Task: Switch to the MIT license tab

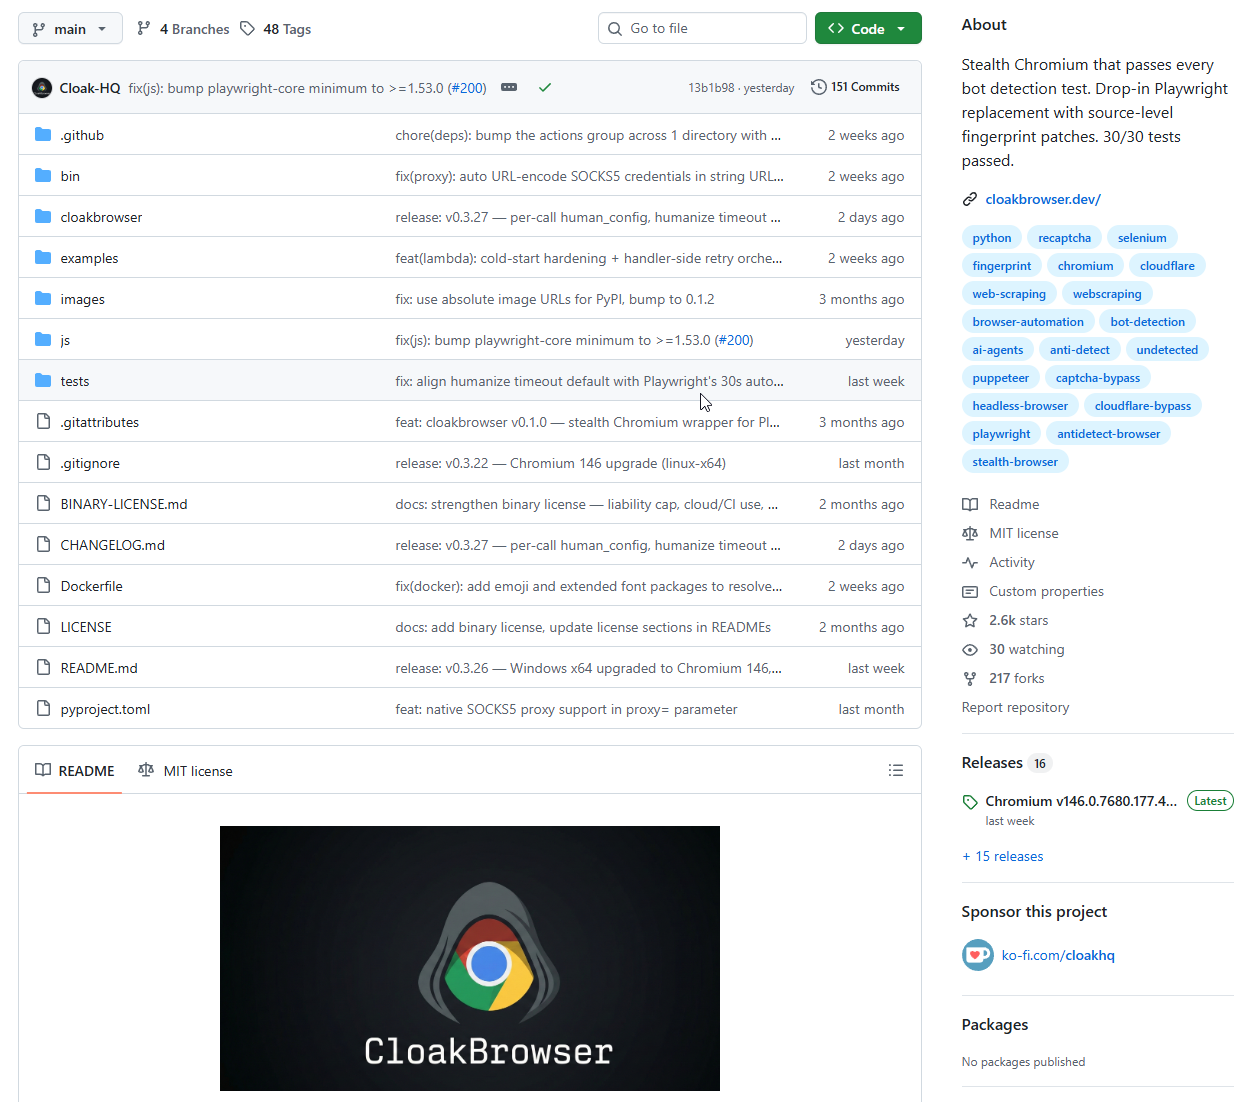Action: (x=185, y=771)
